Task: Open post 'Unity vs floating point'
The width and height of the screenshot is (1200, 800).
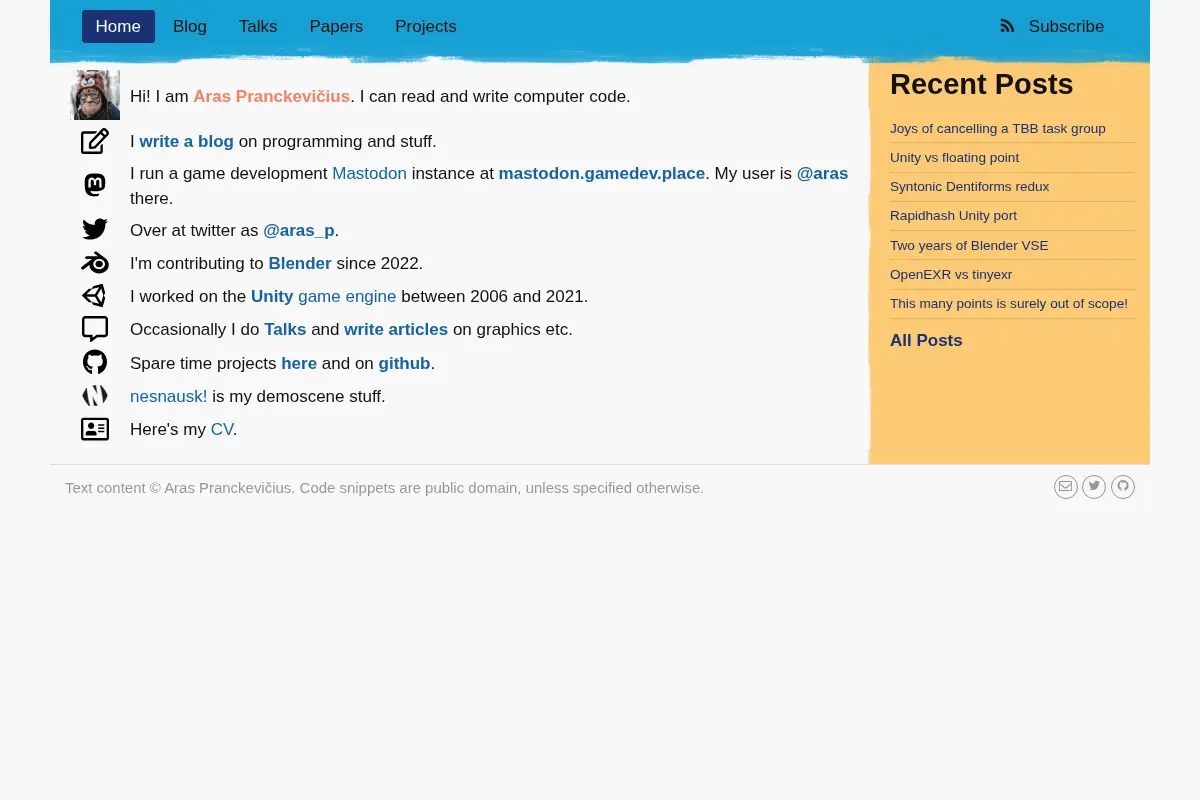Action: (955, 157)
